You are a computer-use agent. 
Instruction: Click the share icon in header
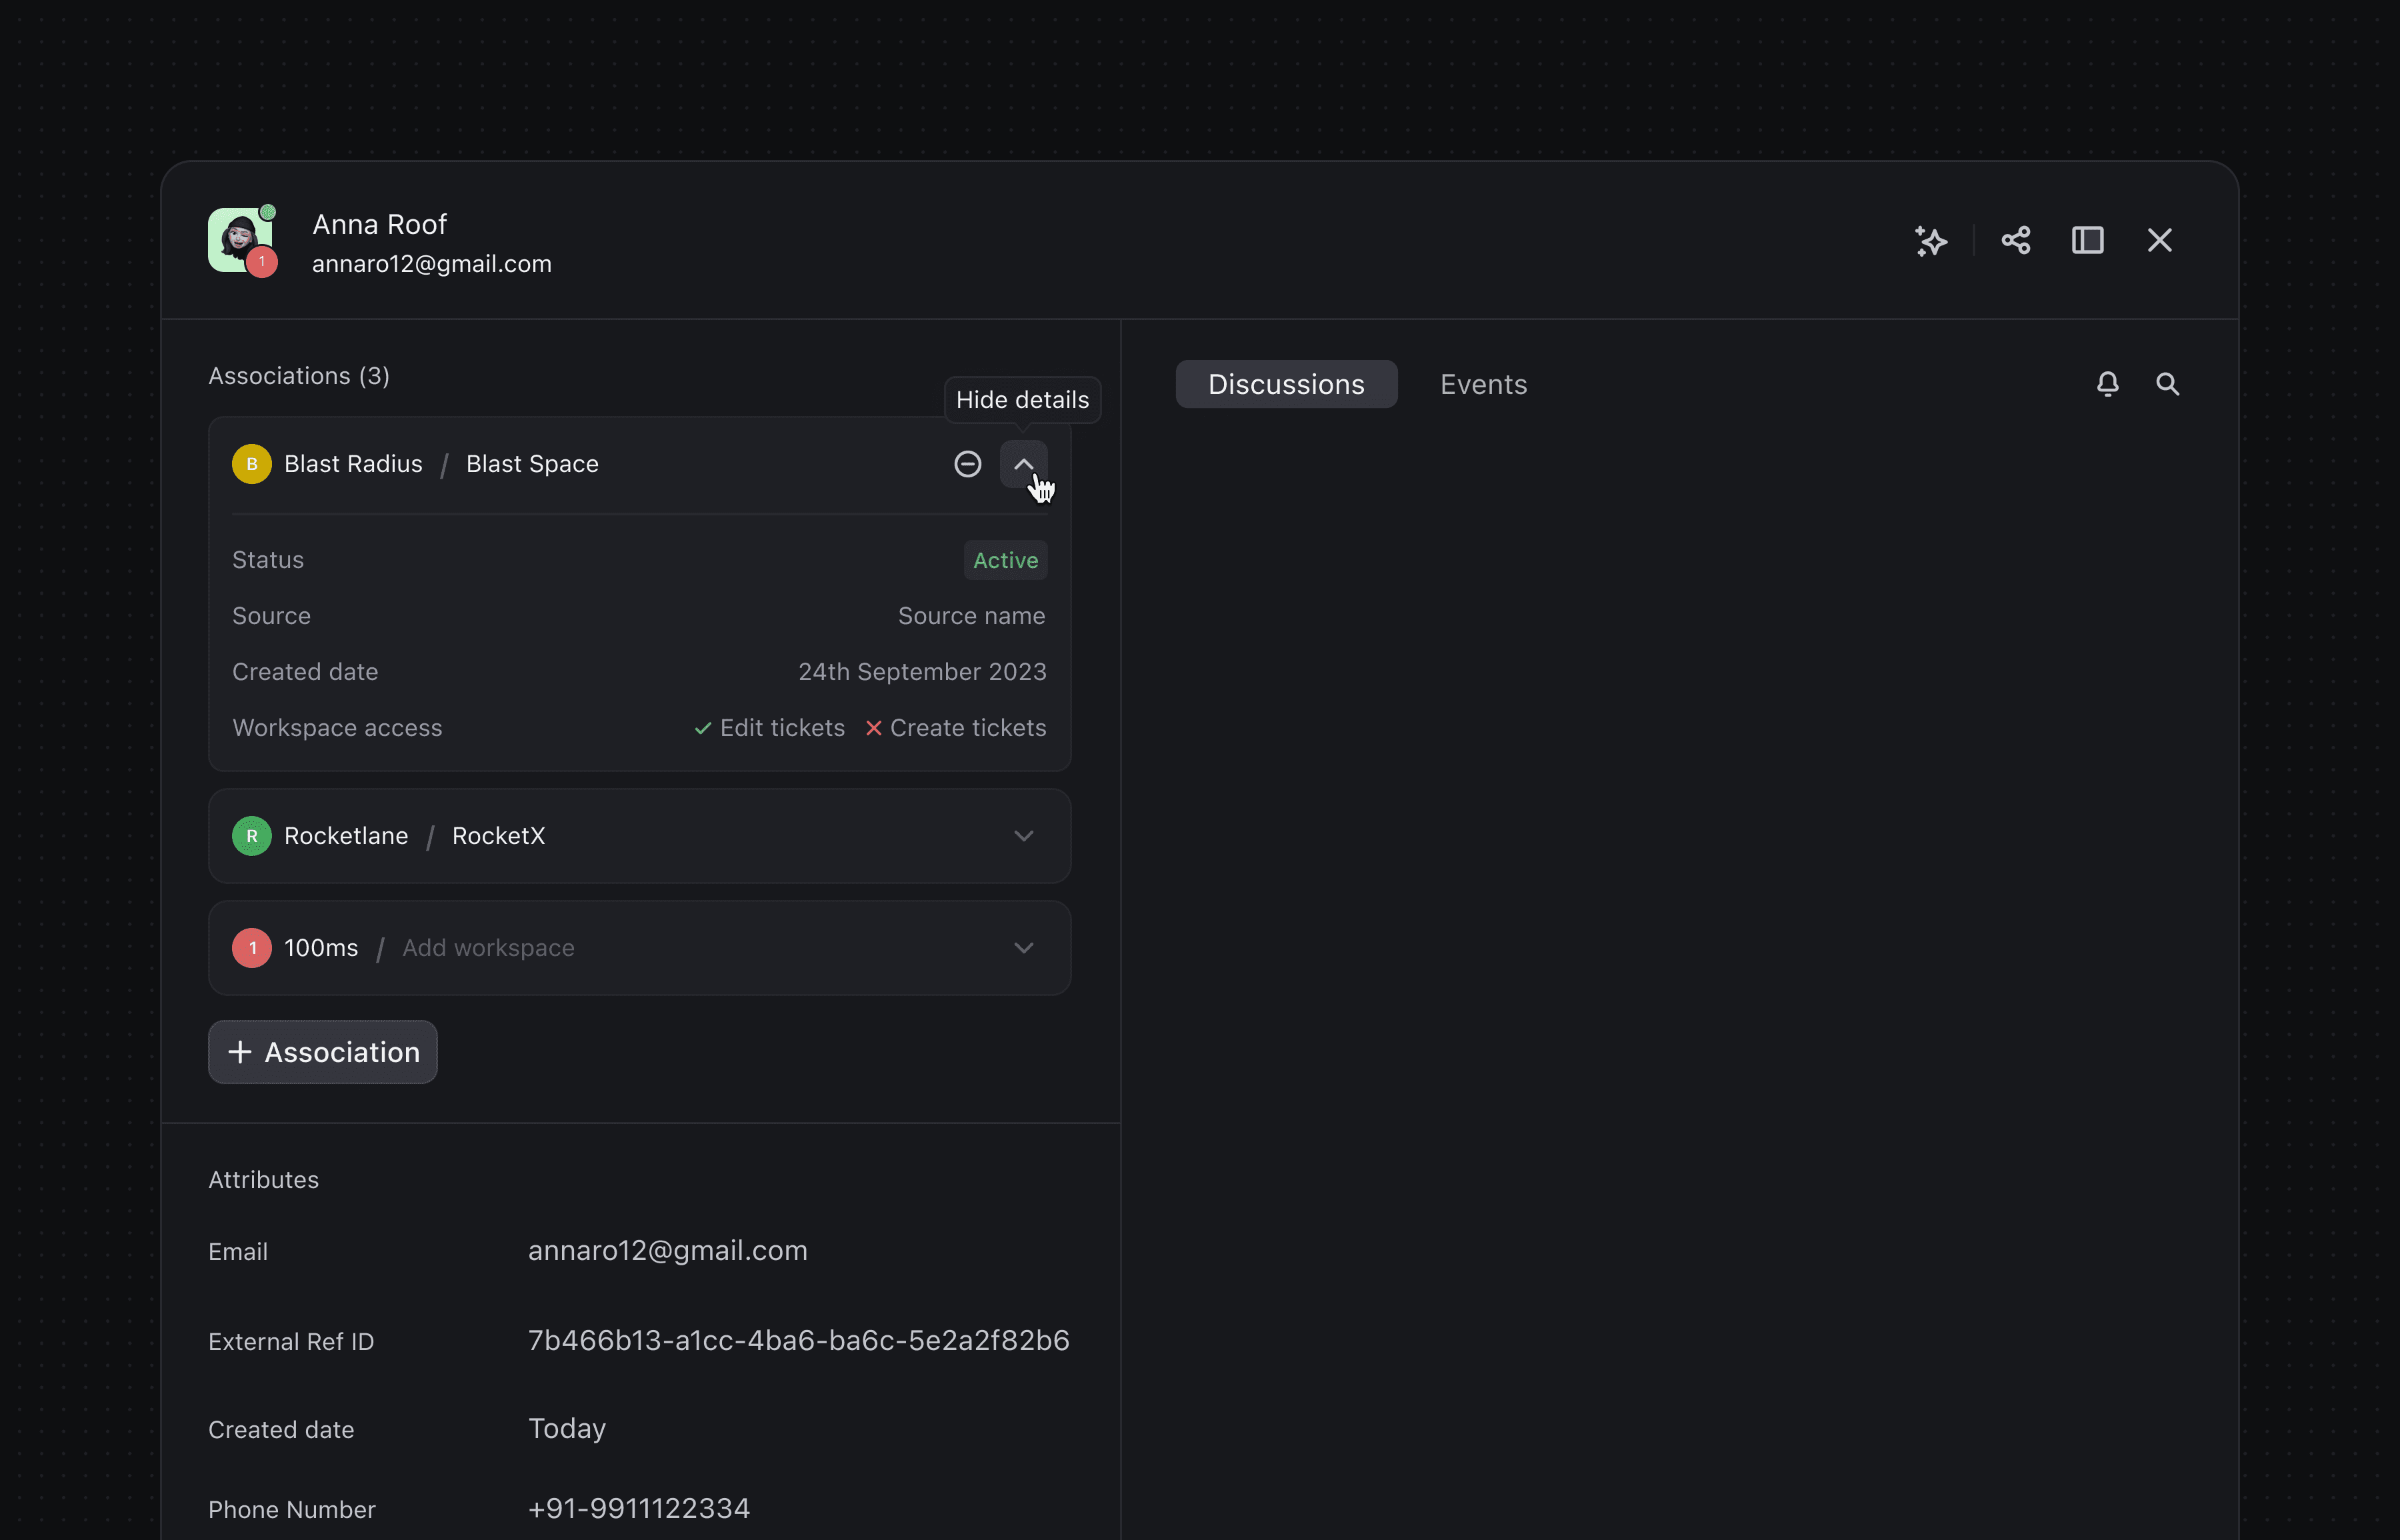pyautogui.click(x=2015, y=241)
